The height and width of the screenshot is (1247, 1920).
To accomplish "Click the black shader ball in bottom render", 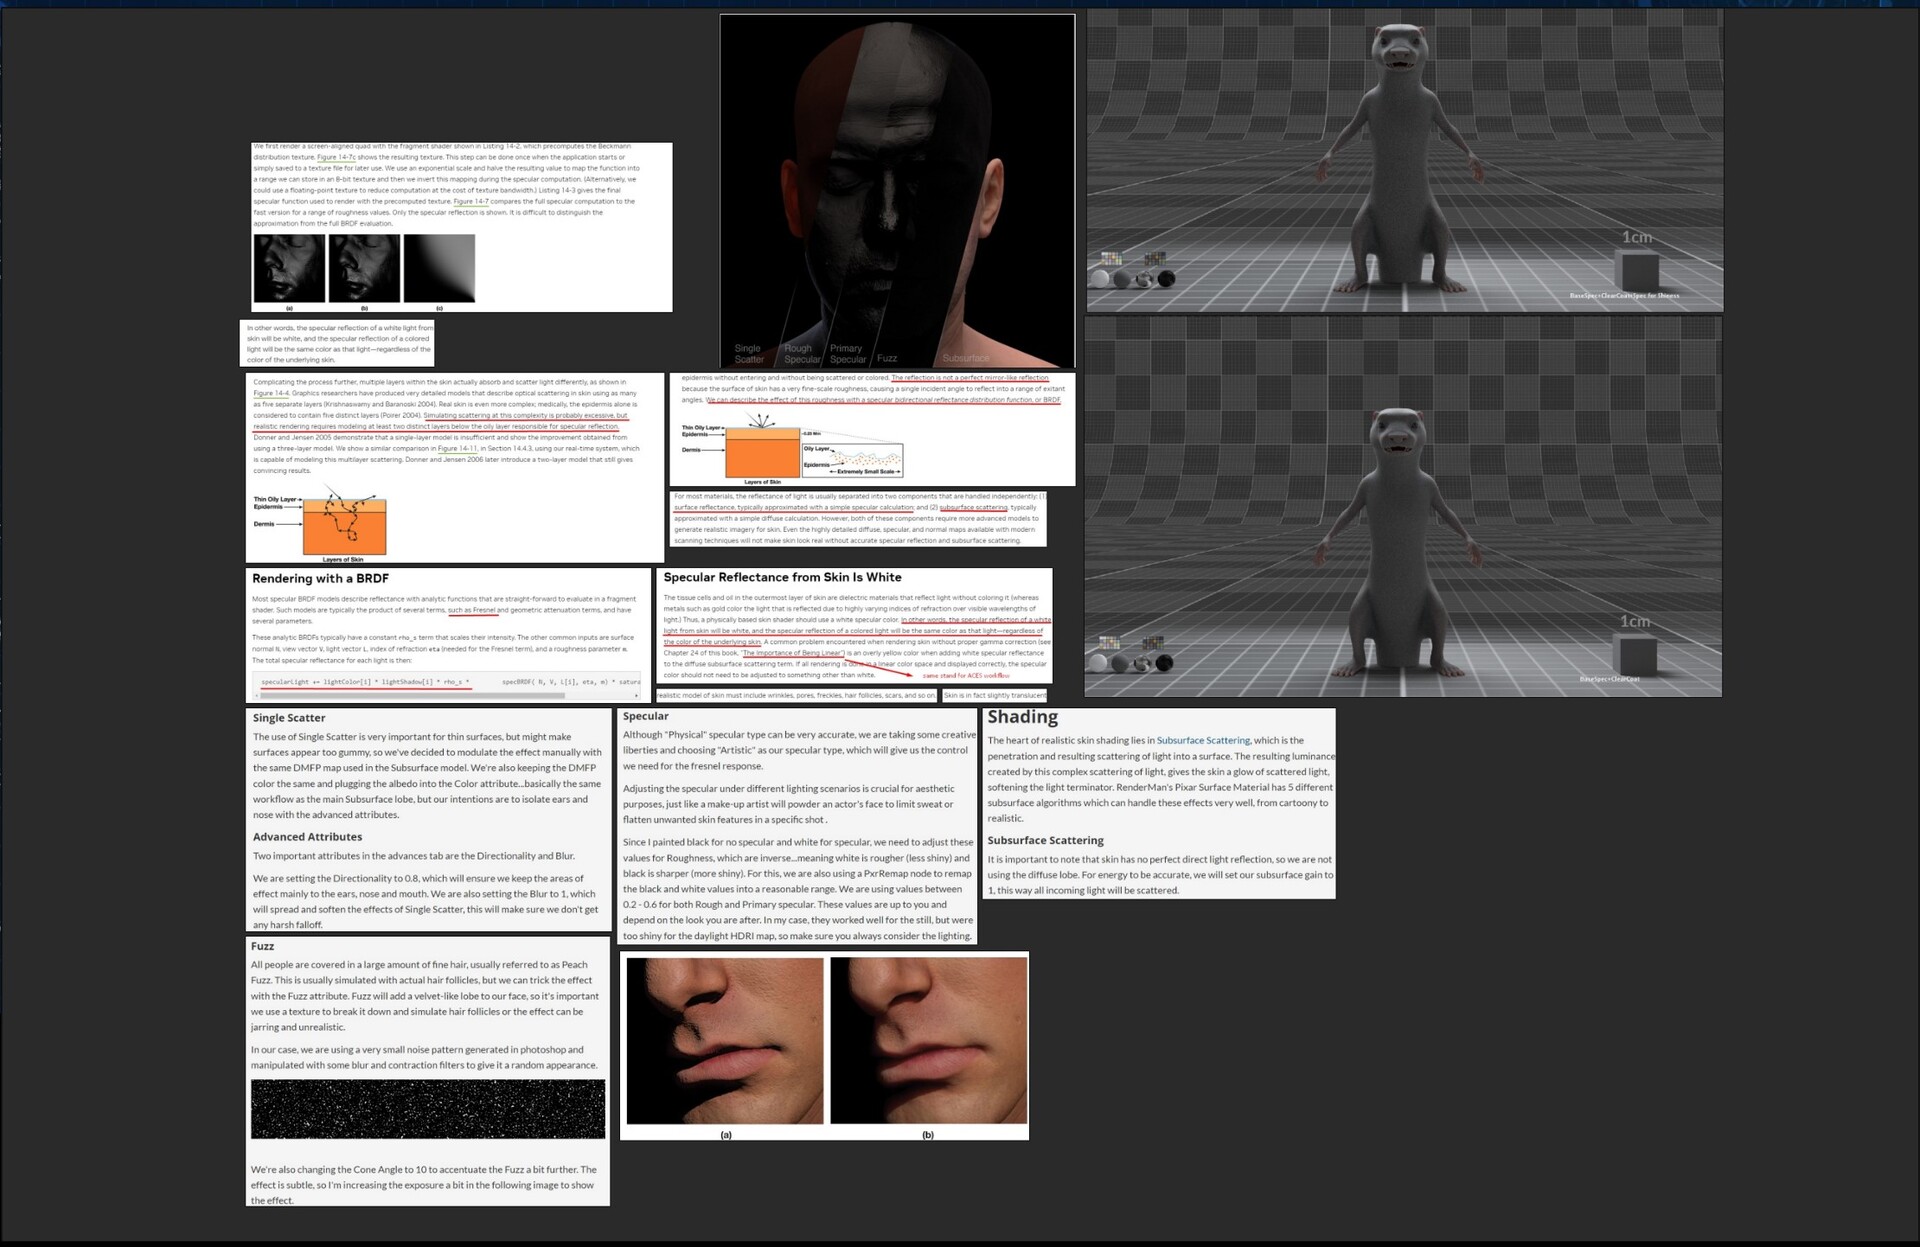I will [1164, 663].
